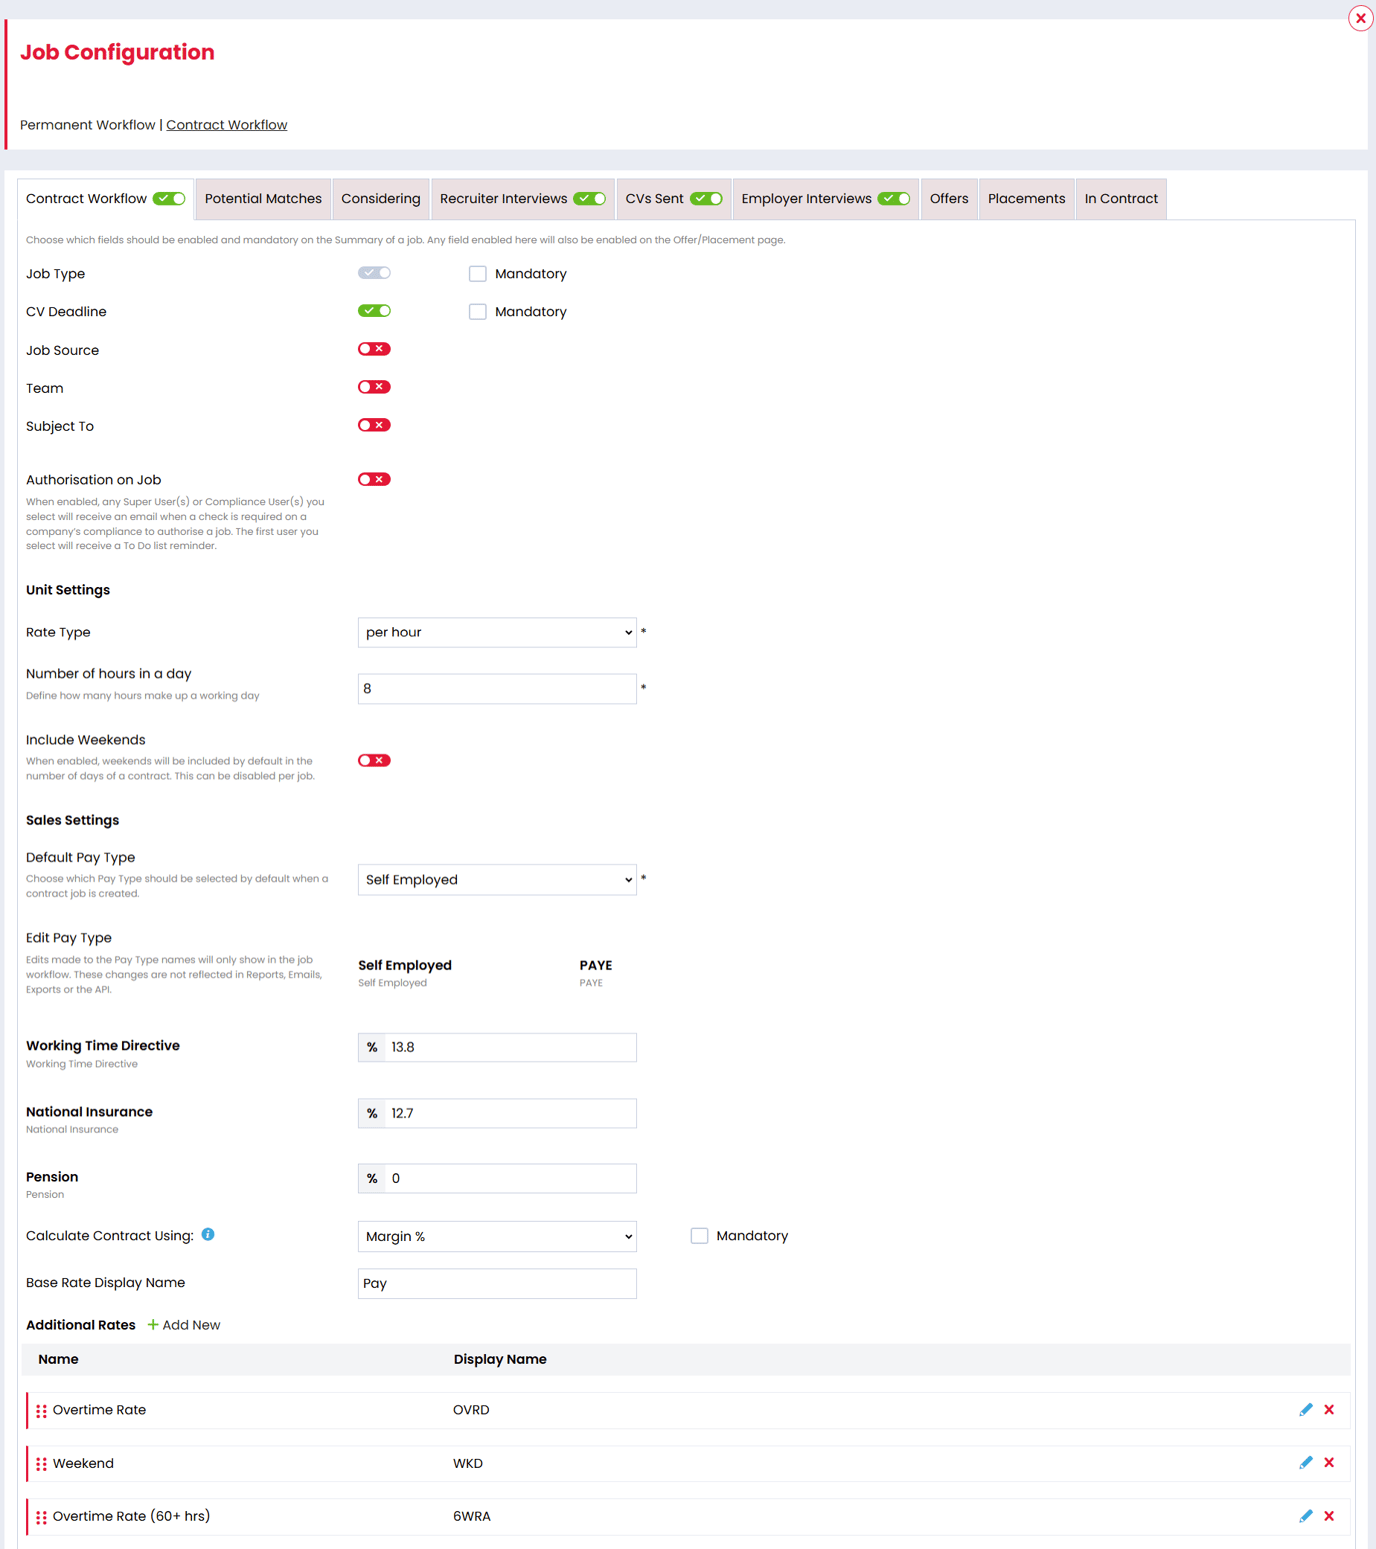Turn on the Include Weekends setting

click(374, 760)
